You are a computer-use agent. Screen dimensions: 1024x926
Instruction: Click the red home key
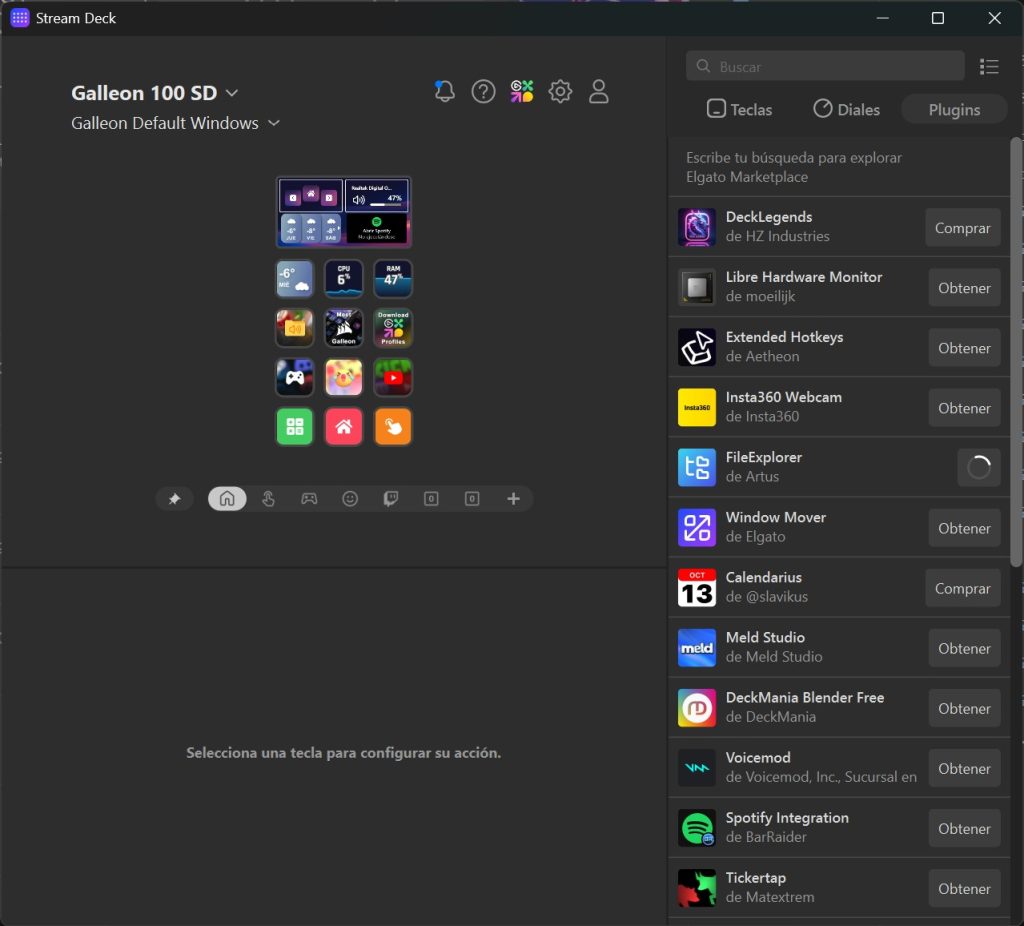point(344,427)
